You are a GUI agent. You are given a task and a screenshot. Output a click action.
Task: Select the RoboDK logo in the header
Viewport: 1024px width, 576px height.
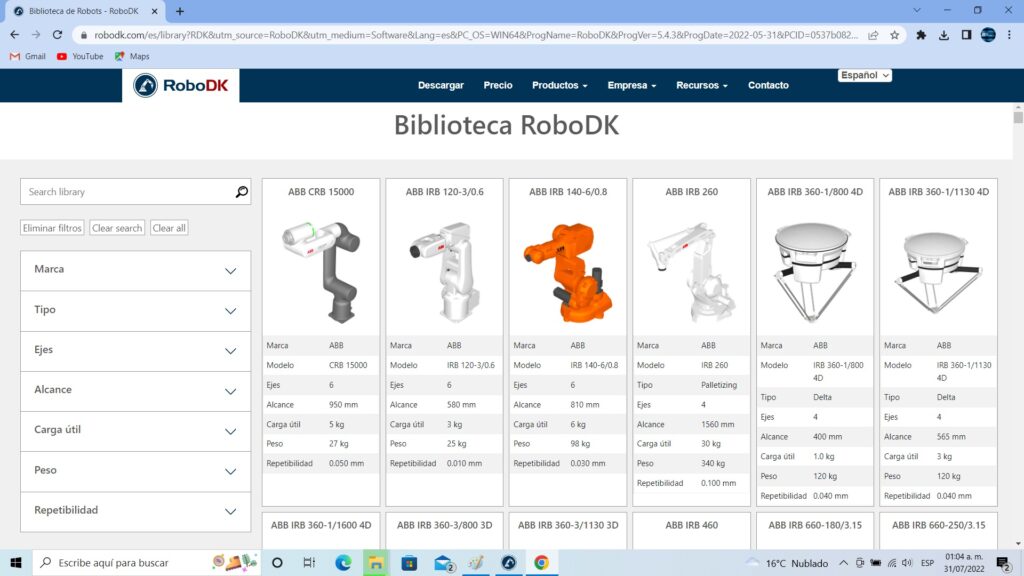180,85
